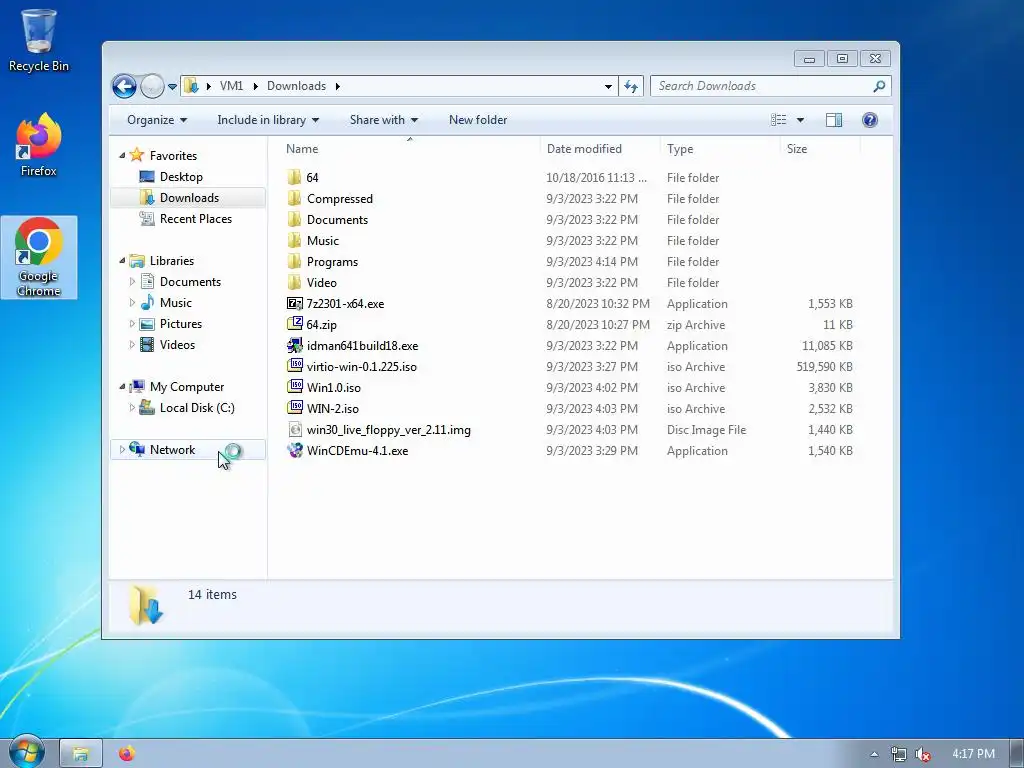
Task: Open Explorer help icon
Action: coord(870,120)
